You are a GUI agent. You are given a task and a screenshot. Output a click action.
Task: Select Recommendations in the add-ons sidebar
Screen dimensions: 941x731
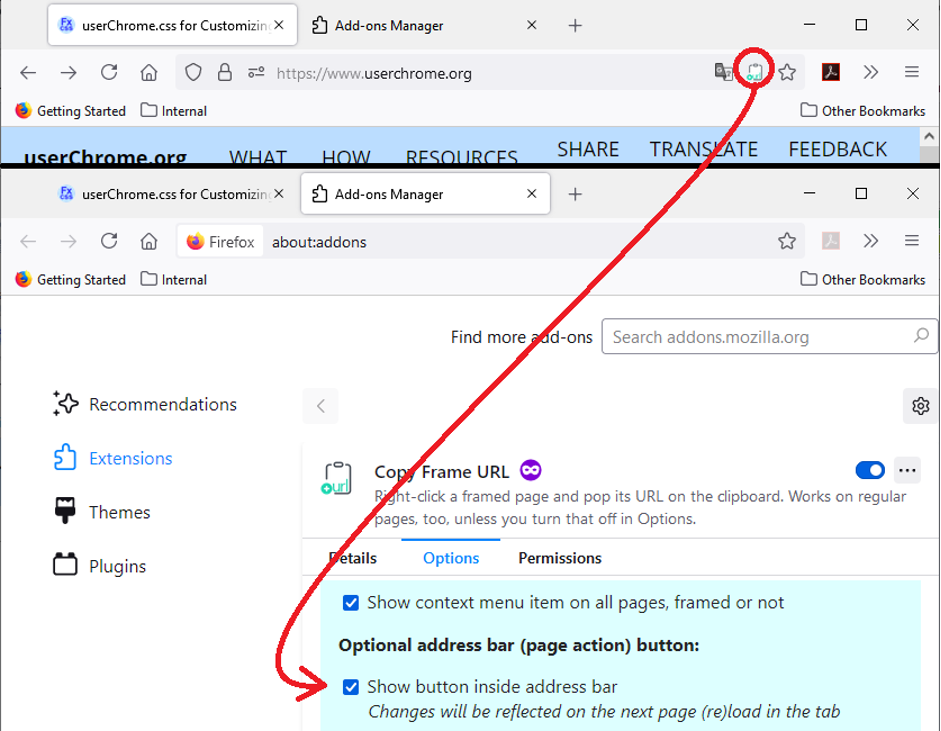click(x=162, y=404)
